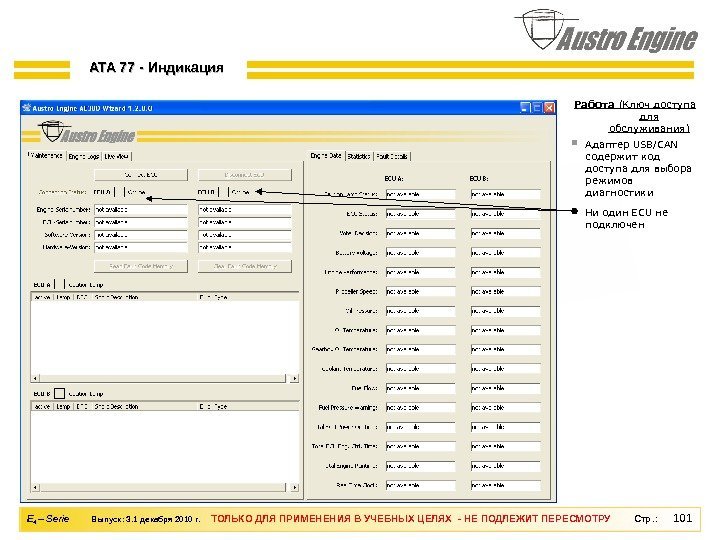
Task: Click the ECU B Engine Serial number field
Action: pos(245,209)
